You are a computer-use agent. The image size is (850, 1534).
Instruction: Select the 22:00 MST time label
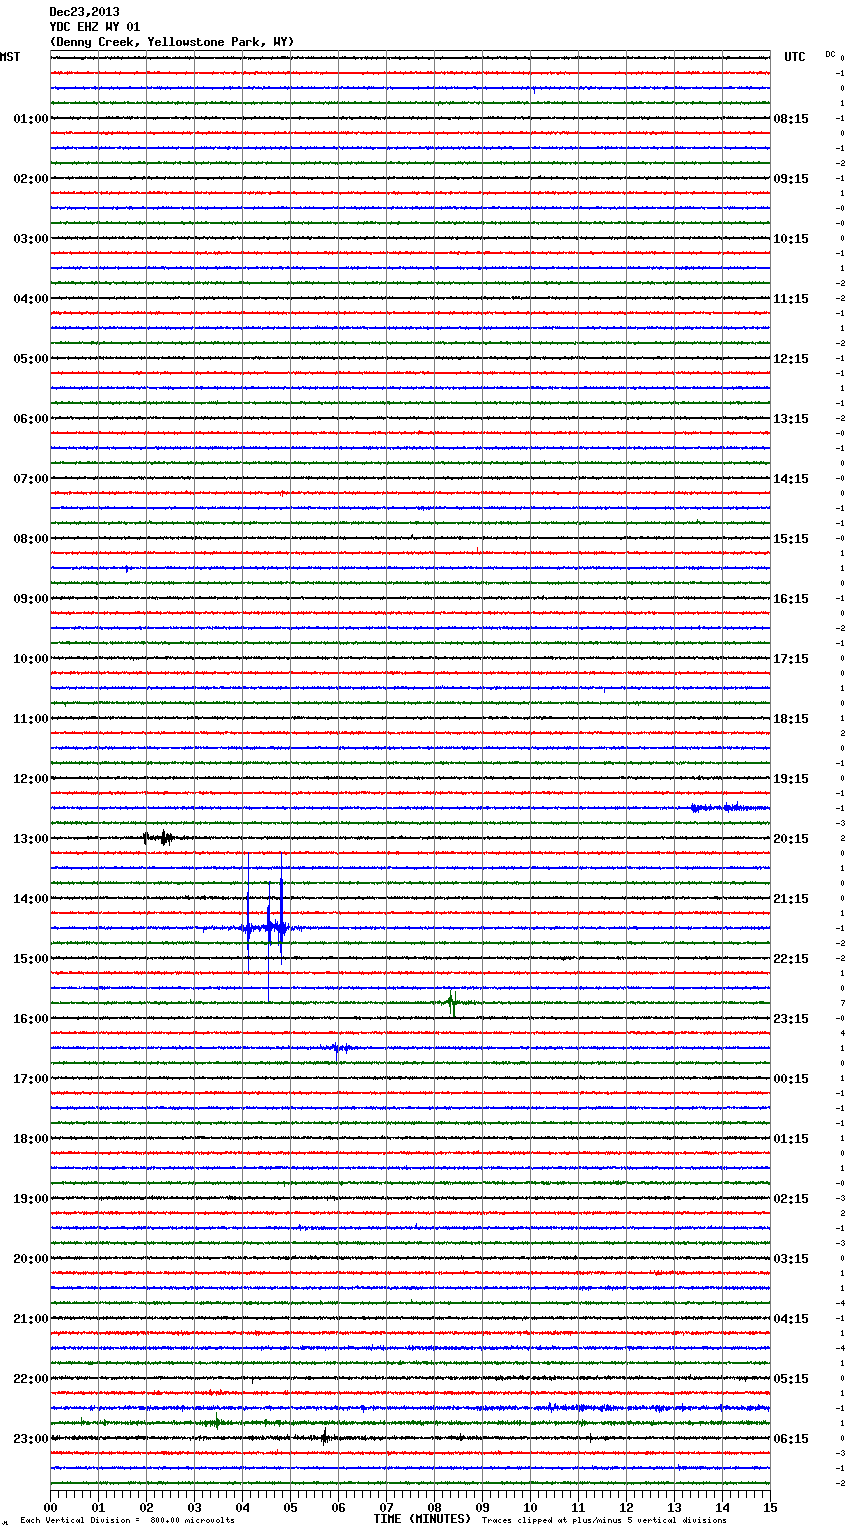(30, 1379)
